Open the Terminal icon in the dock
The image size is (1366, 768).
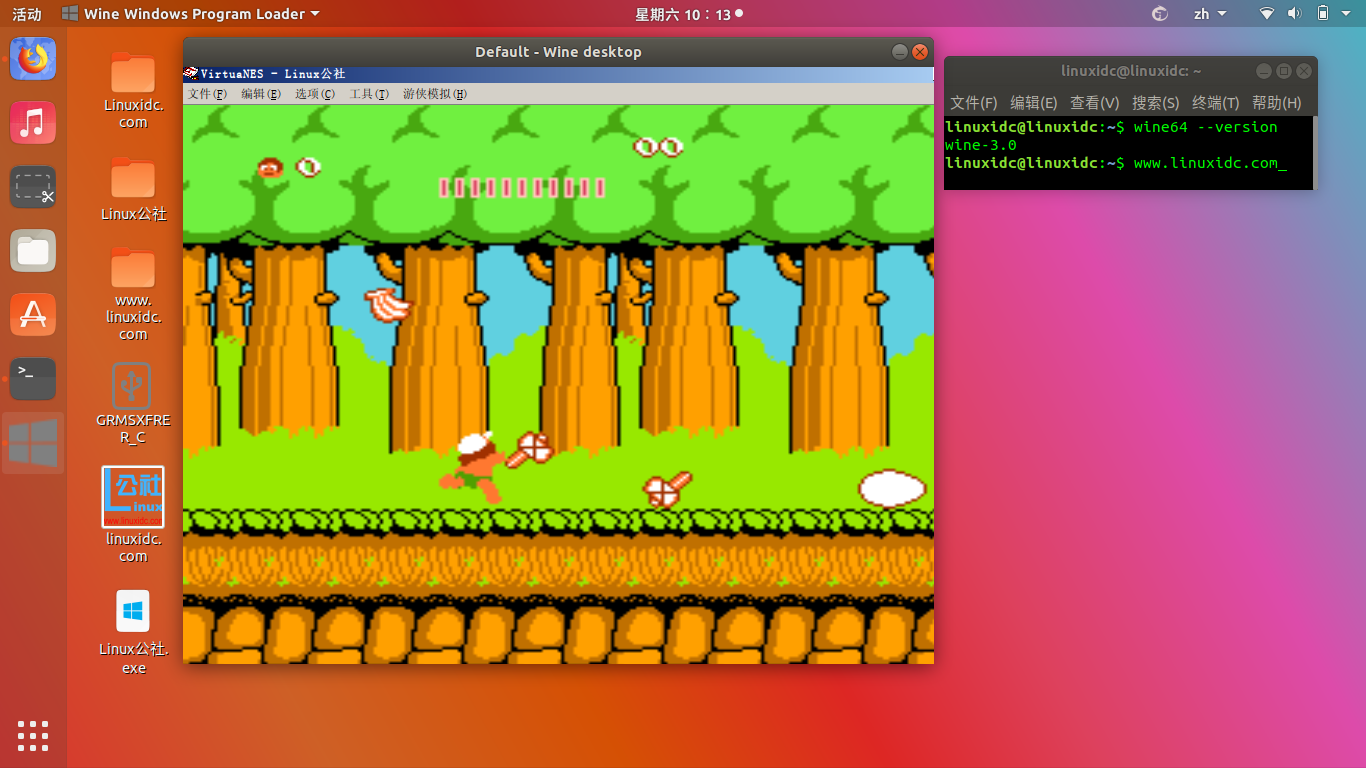pos(33,379)
